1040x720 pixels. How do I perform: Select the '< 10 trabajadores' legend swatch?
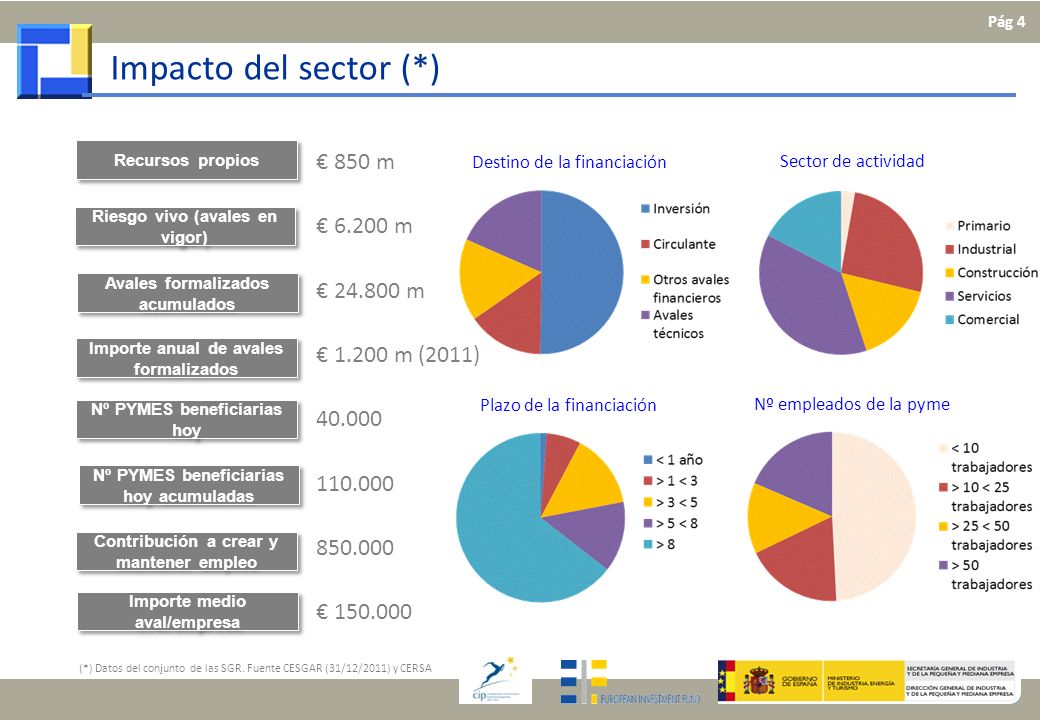pyautogui.click(x=943, y=448)
